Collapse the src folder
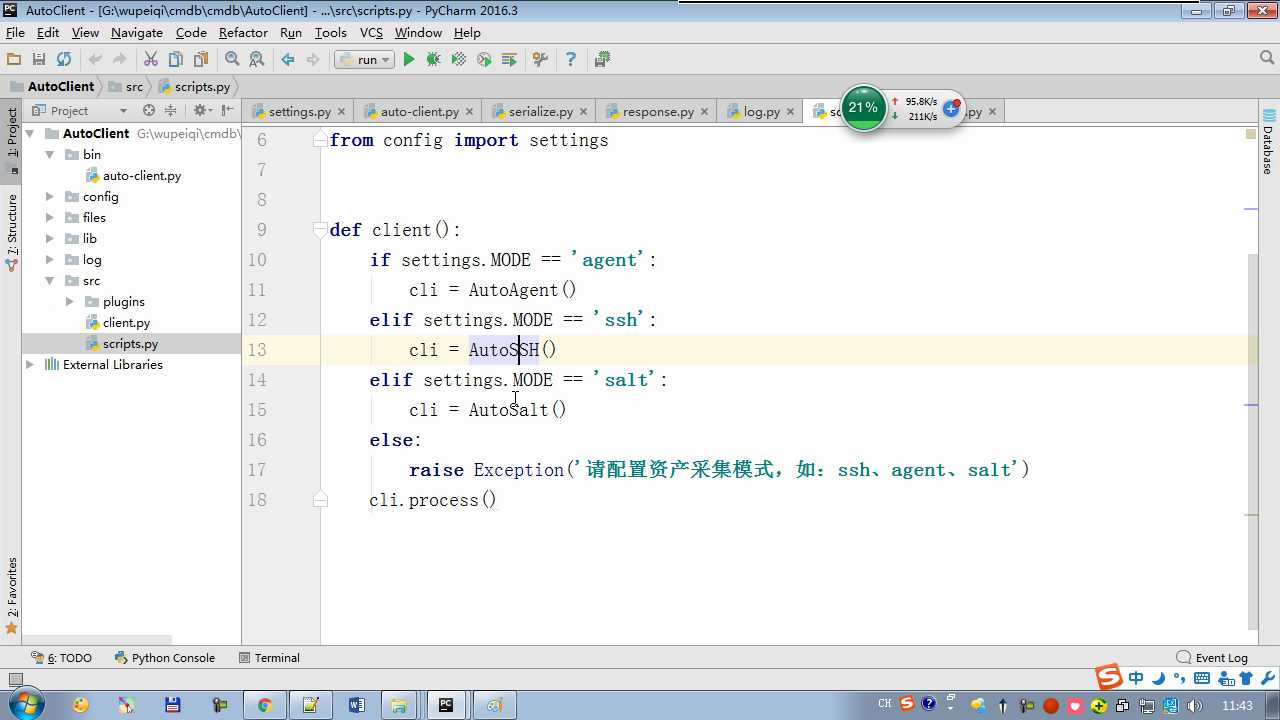Viewport: 1280px width, 720px height. pos(50,280)
